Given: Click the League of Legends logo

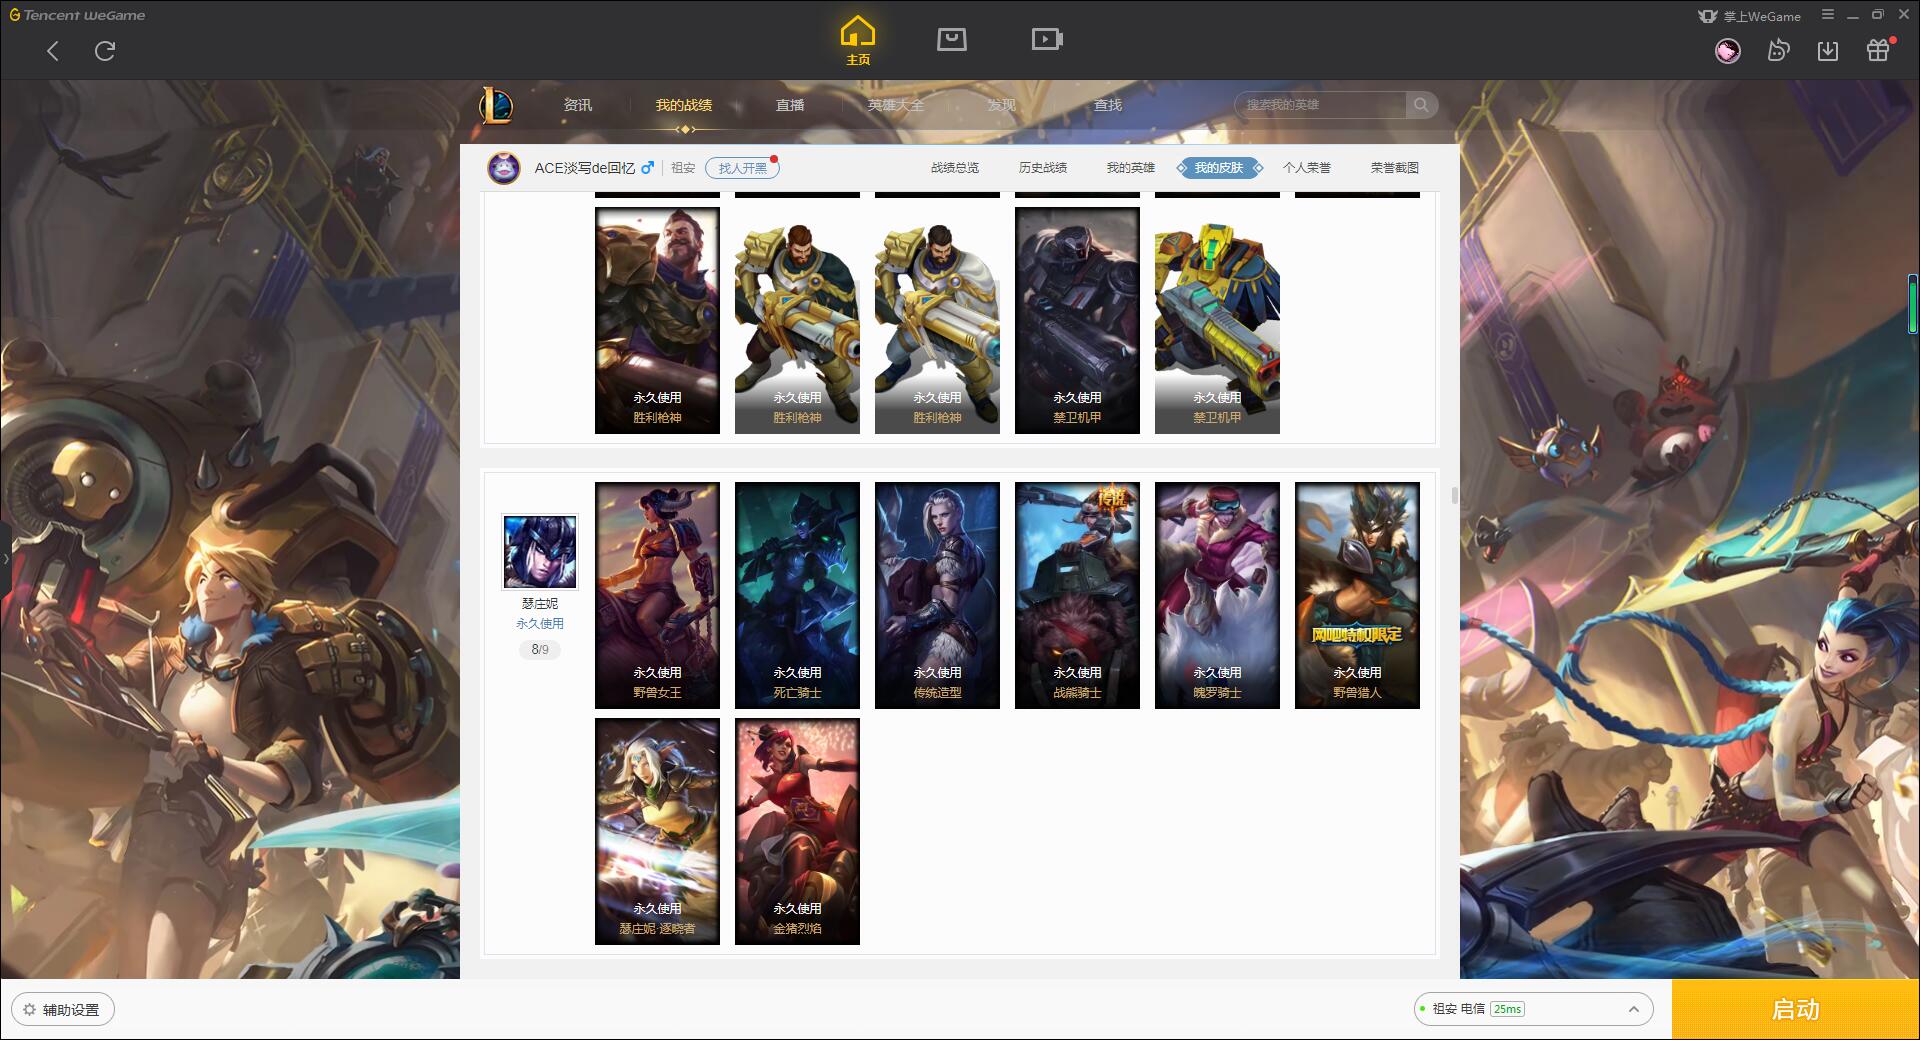Looking at the screenshot, I should 496,105.
